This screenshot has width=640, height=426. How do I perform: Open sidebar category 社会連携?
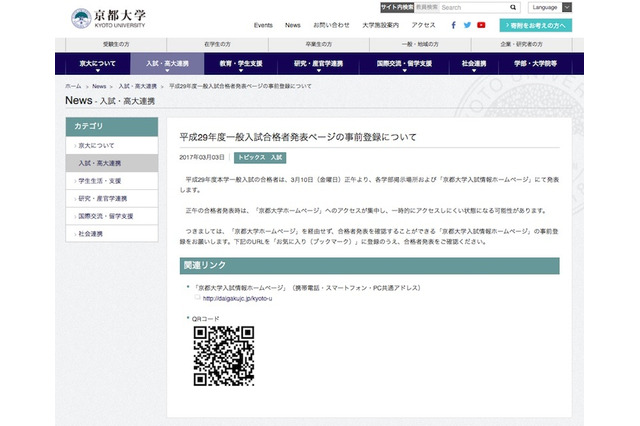112,234
